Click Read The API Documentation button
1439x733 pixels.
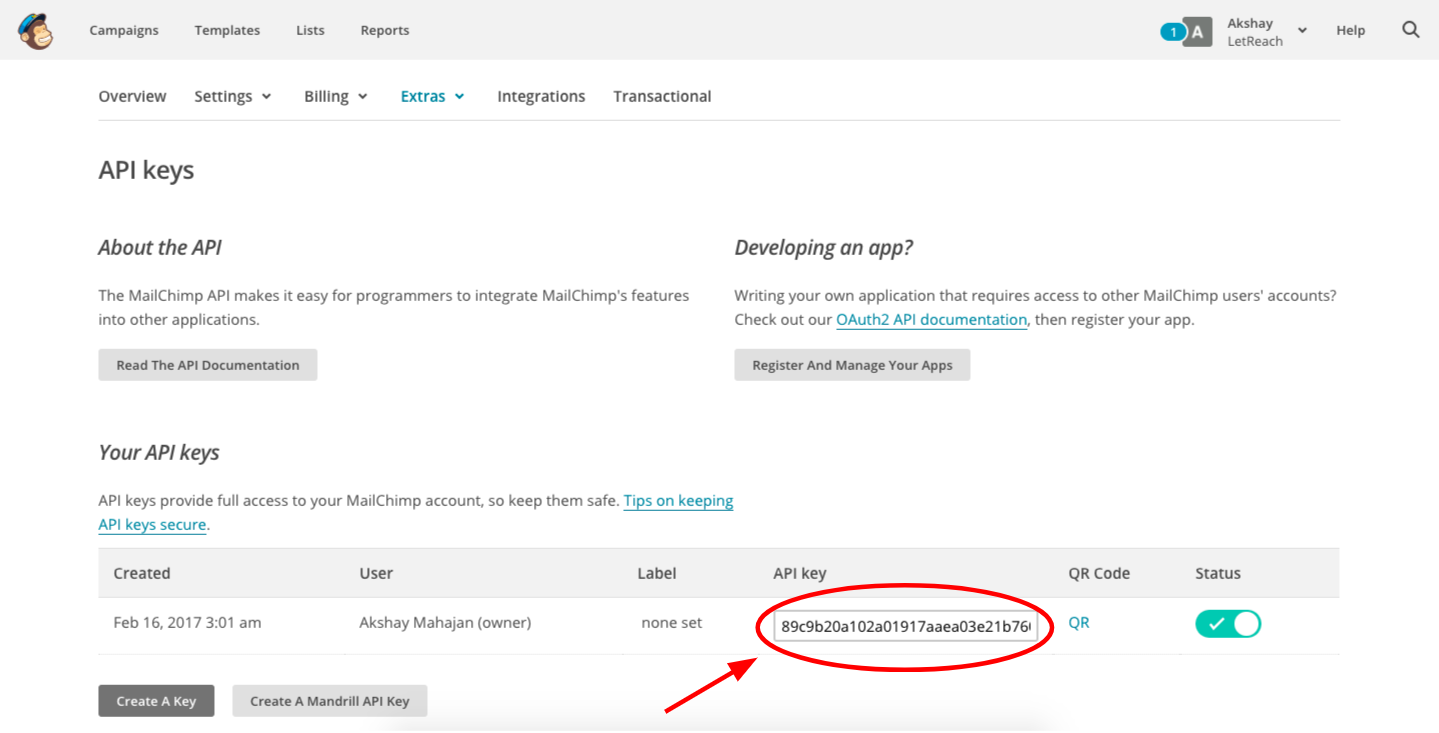[x=208, y=365]
